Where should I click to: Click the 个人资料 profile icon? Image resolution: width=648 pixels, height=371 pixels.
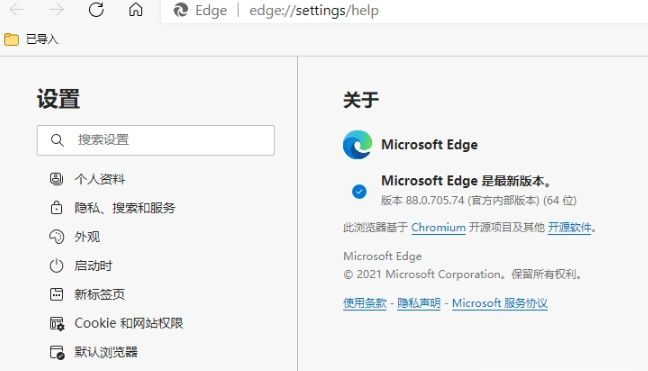(56, 179)
